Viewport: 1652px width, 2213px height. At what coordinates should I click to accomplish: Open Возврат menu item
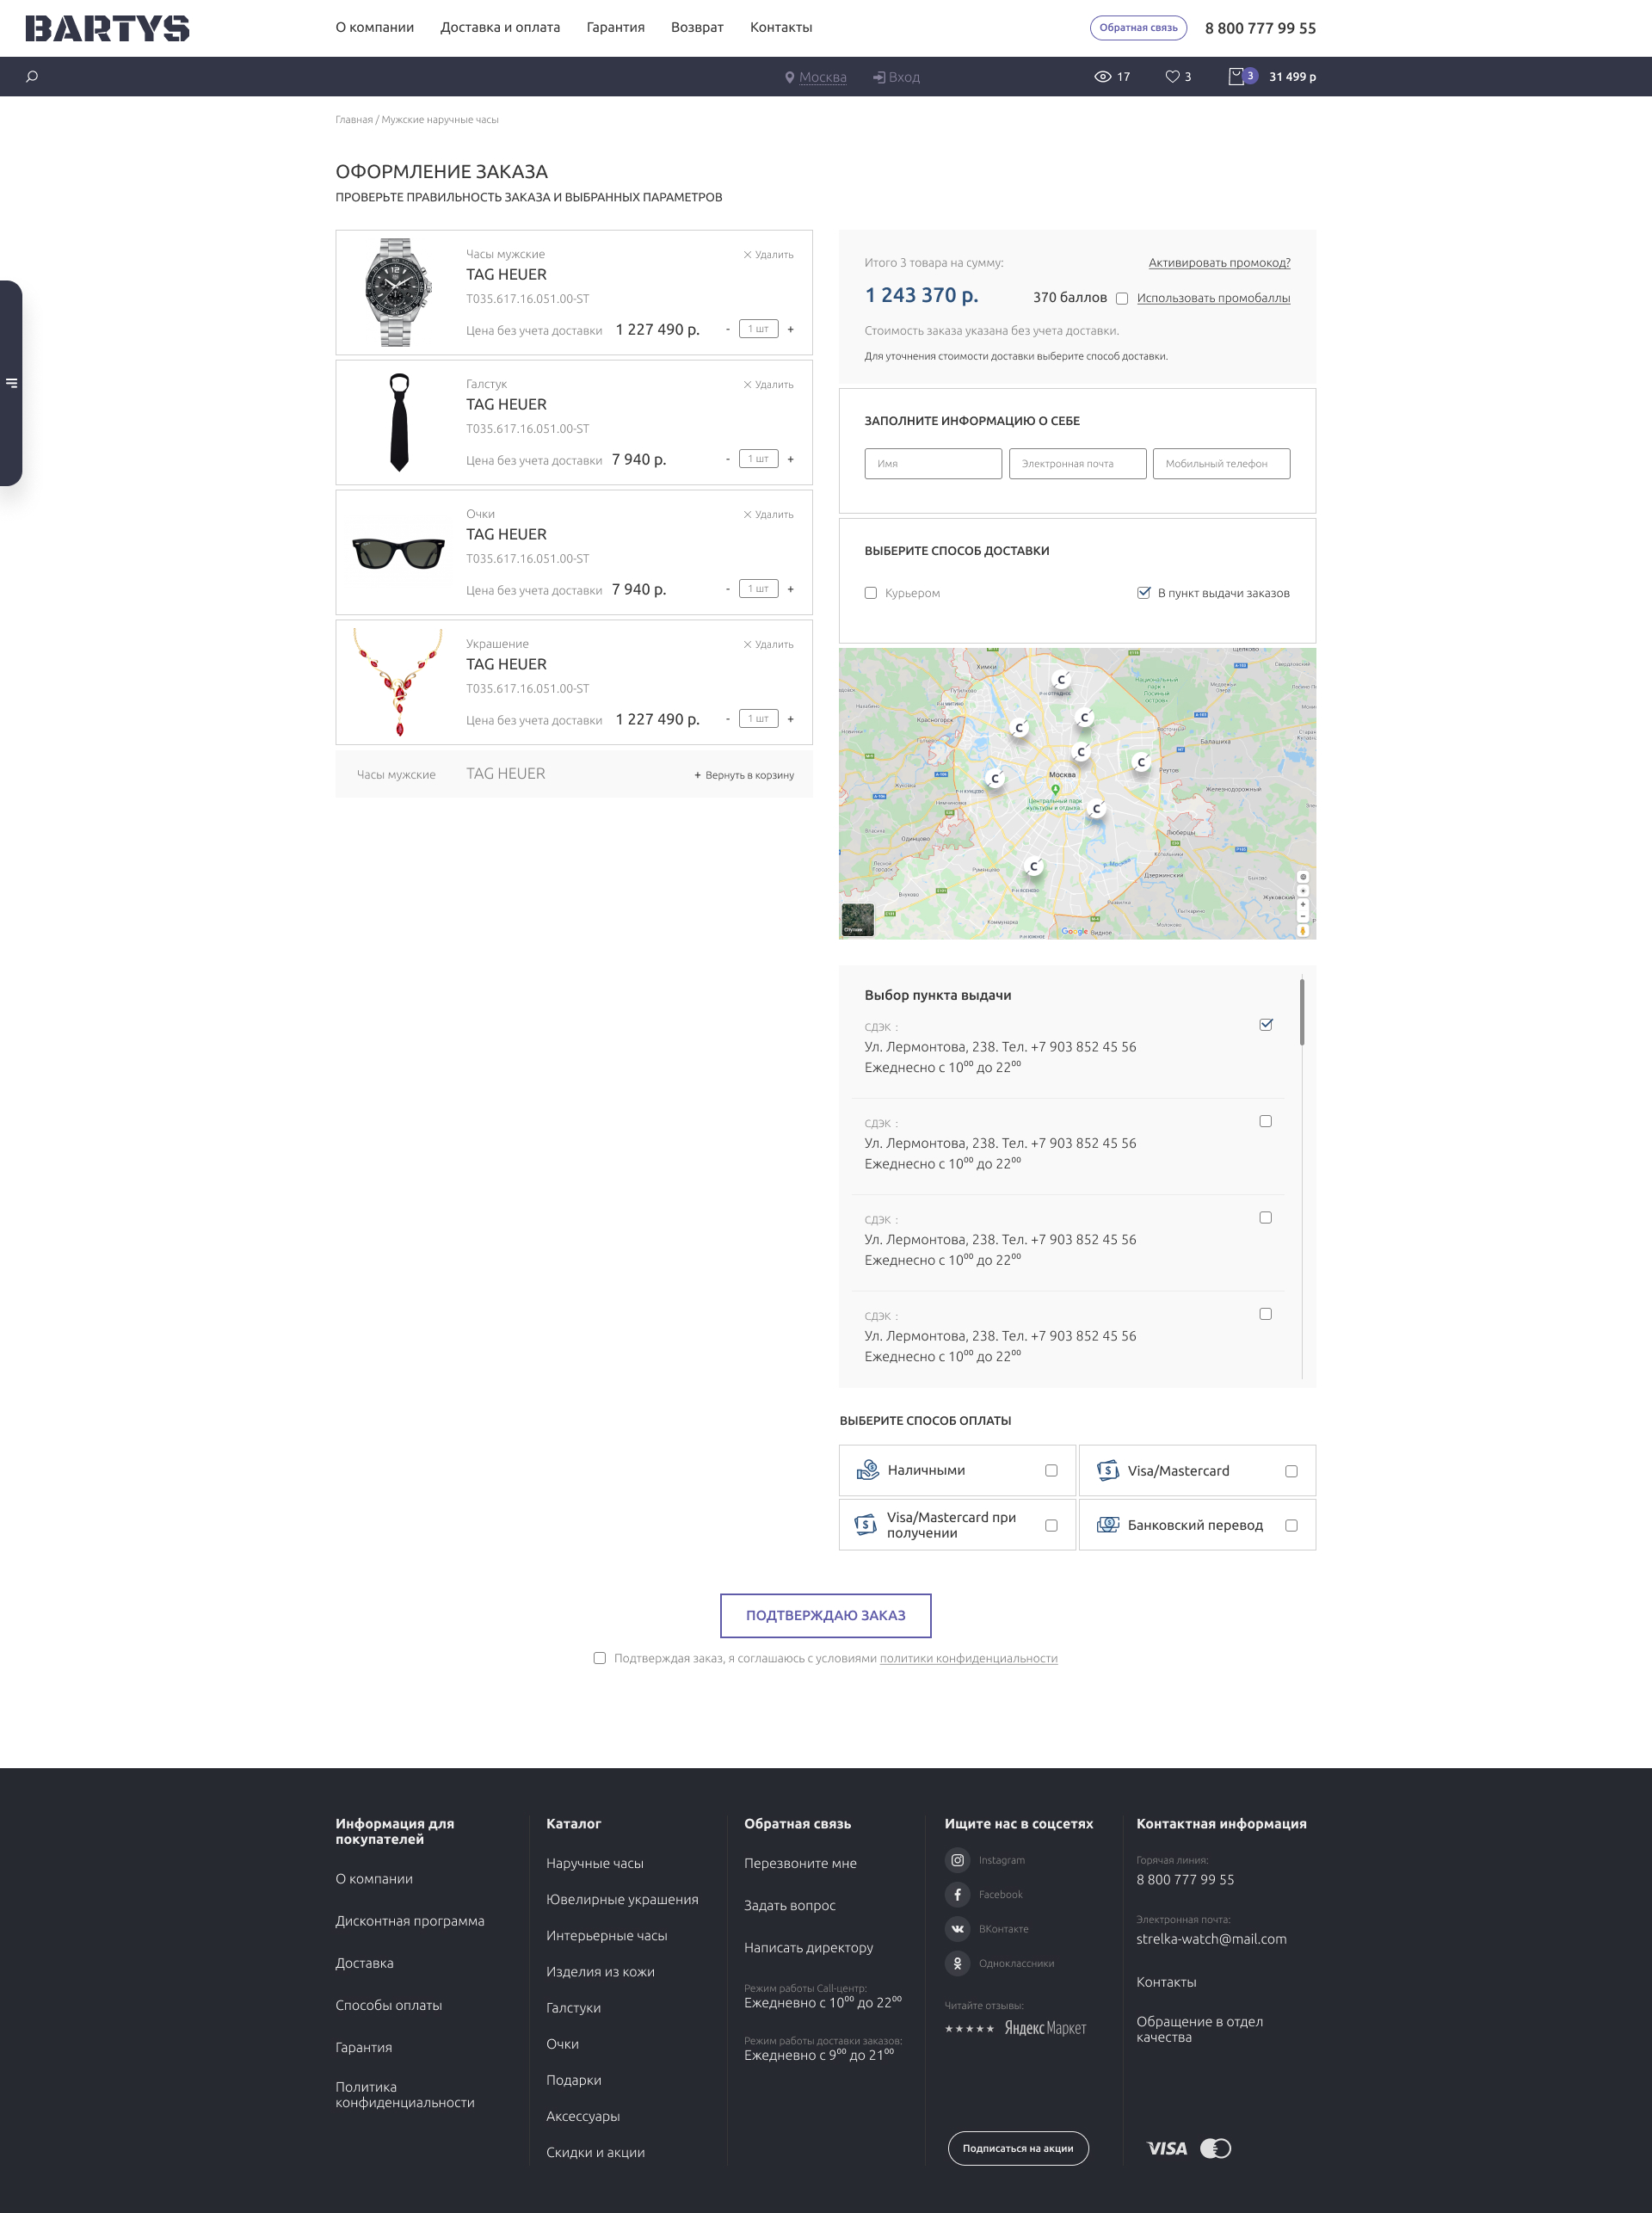coord(697,27)
